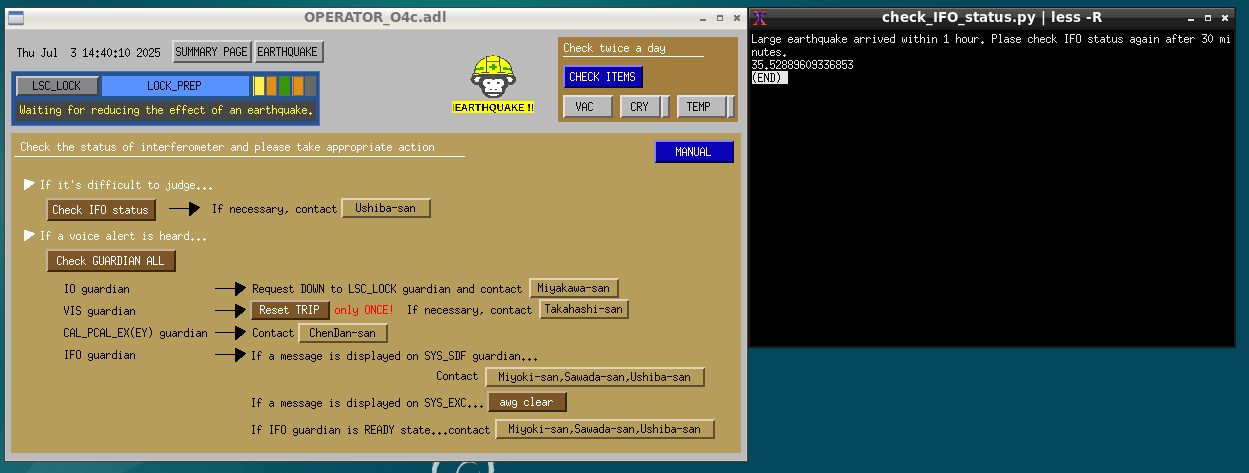
Task: Click the gray status indicator beside LOCK_PREP
Action: 310,86
